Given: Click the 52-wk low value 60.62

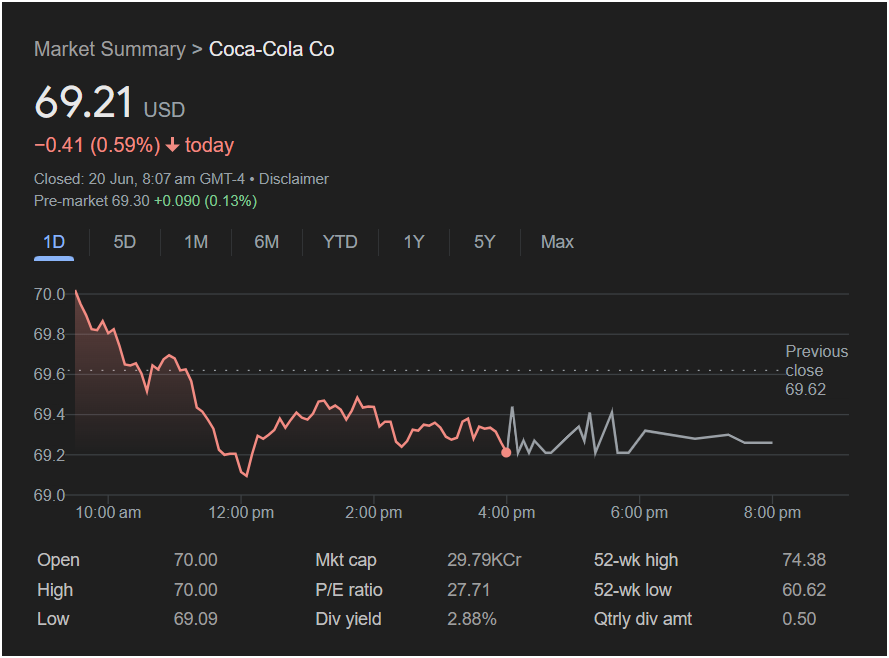Looking at the screenshot, I should click(x=804, y=590).
